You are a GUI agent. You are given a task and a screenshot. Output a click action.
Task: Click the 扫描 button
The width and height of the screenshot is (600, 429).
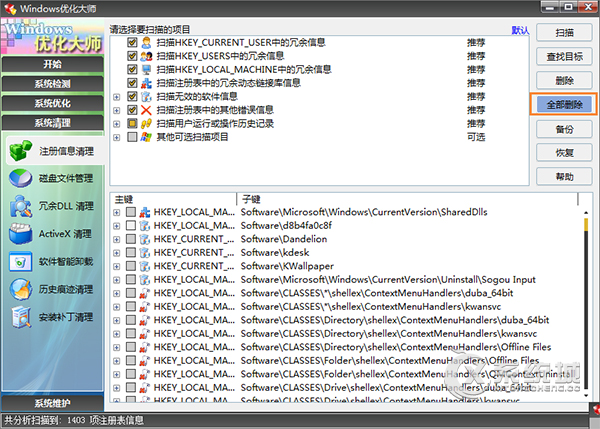(x=564, y=33)
